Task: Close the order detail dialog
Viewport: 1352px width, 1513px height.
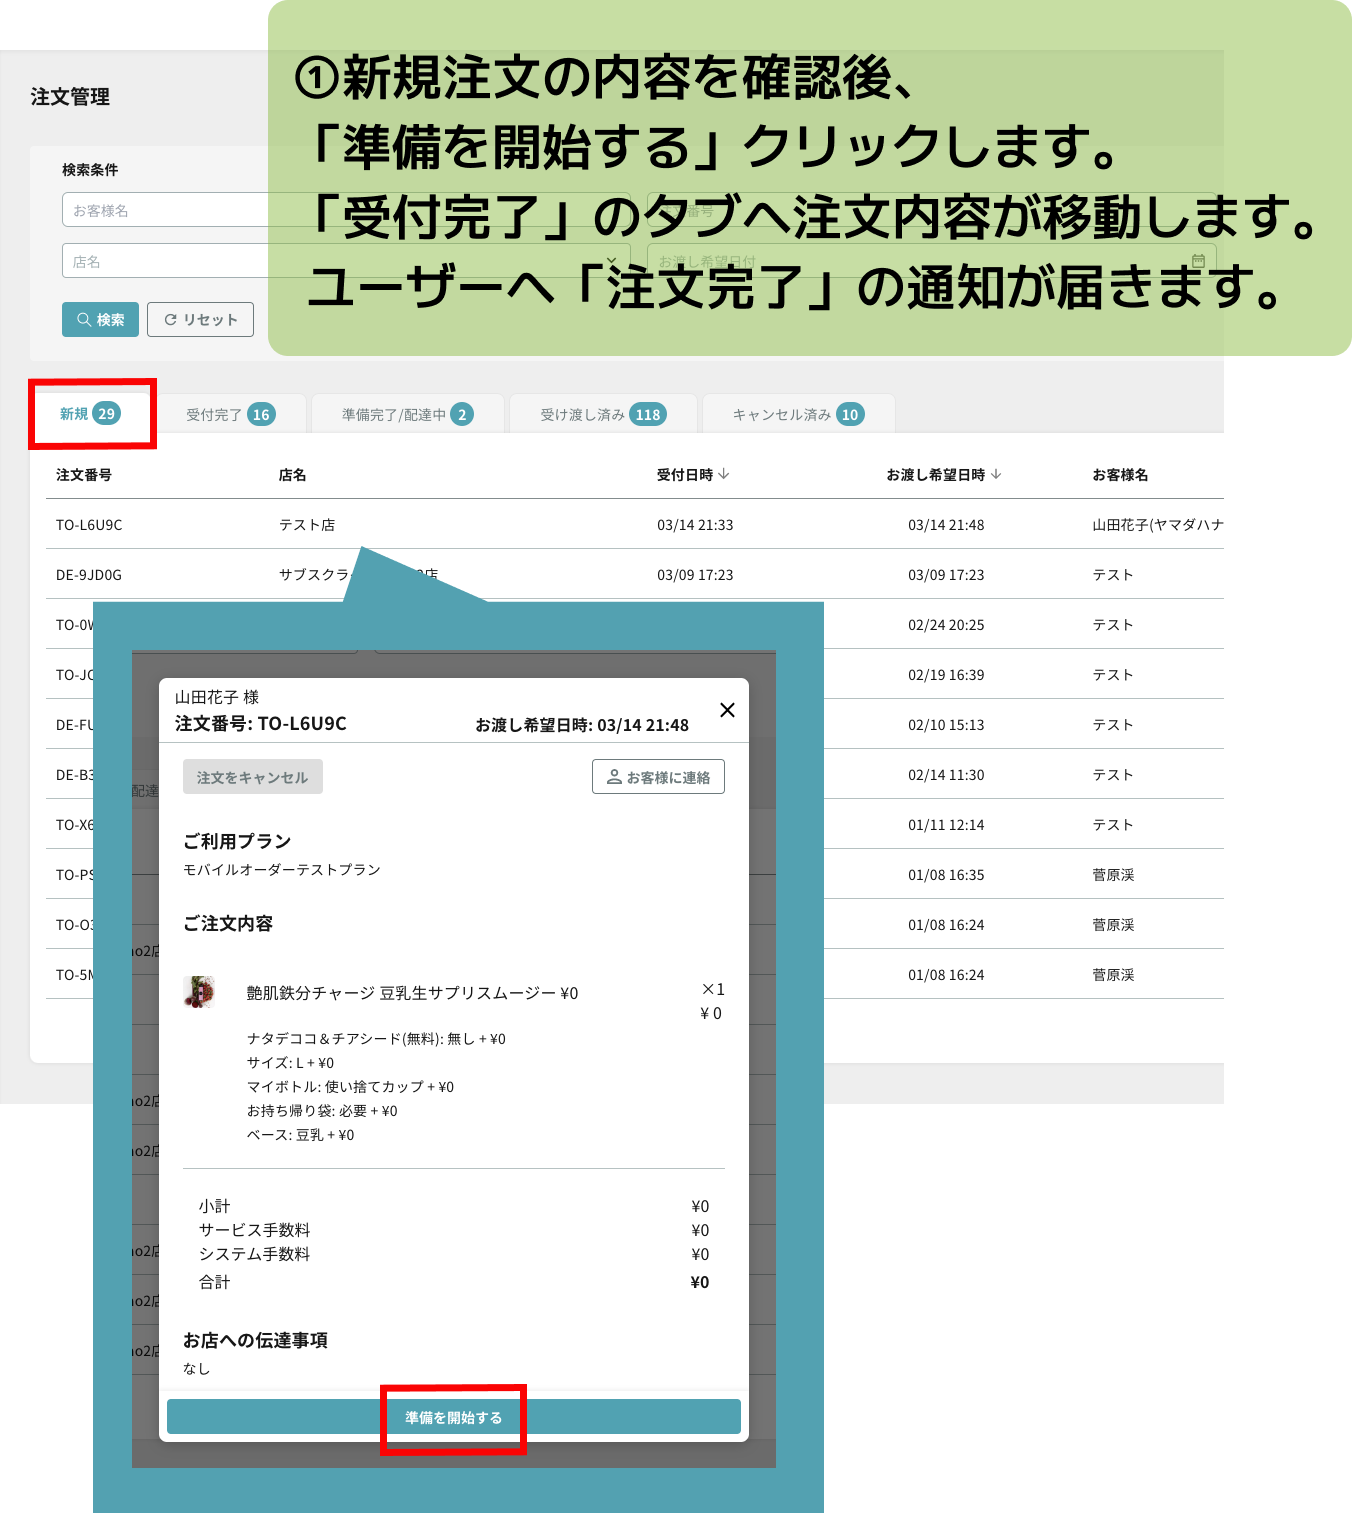Action: pos(727,710)
